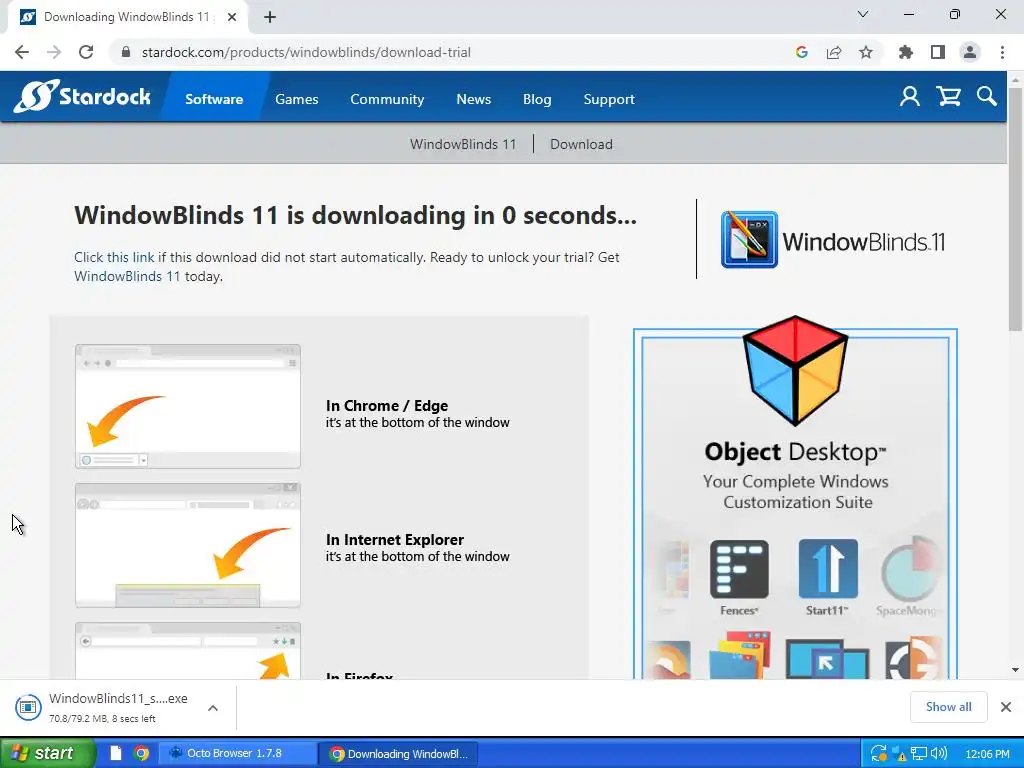Click the WindowBlinds 11 breadcrumb link
This screenshot has height=768, width=1024.
click(463, 144)
